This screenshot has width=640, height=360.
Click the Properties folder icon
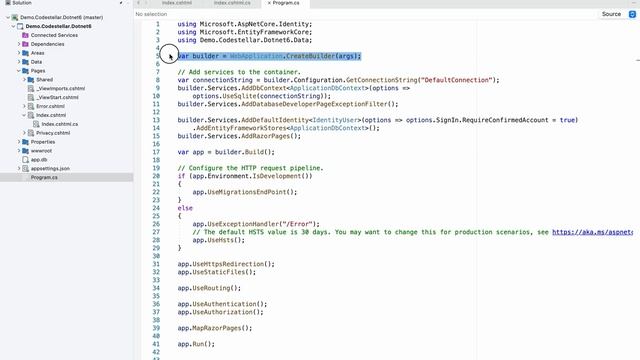pos(25,142)
